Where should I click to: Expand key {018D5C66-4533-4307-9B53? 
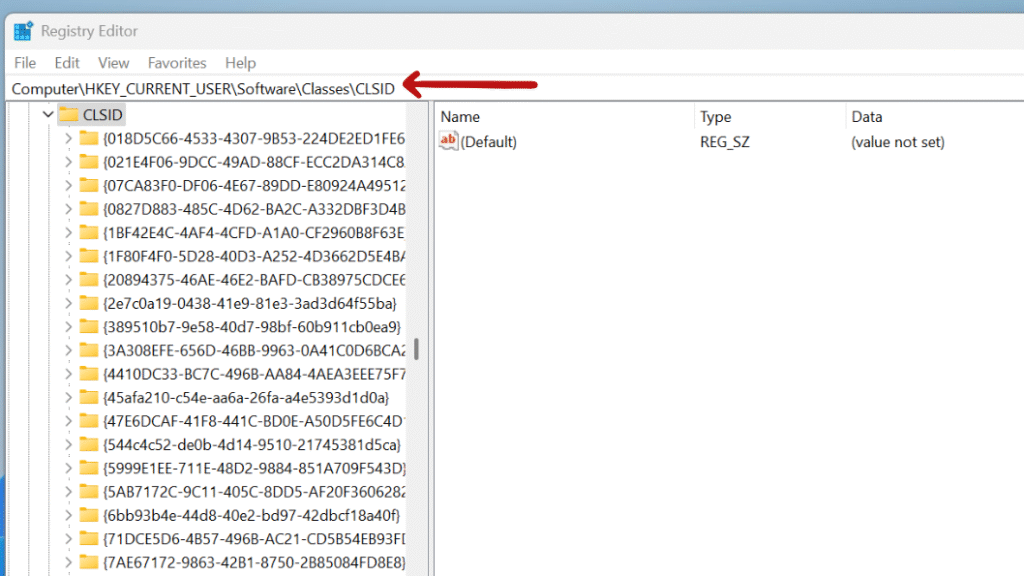[x=68, y=138]
